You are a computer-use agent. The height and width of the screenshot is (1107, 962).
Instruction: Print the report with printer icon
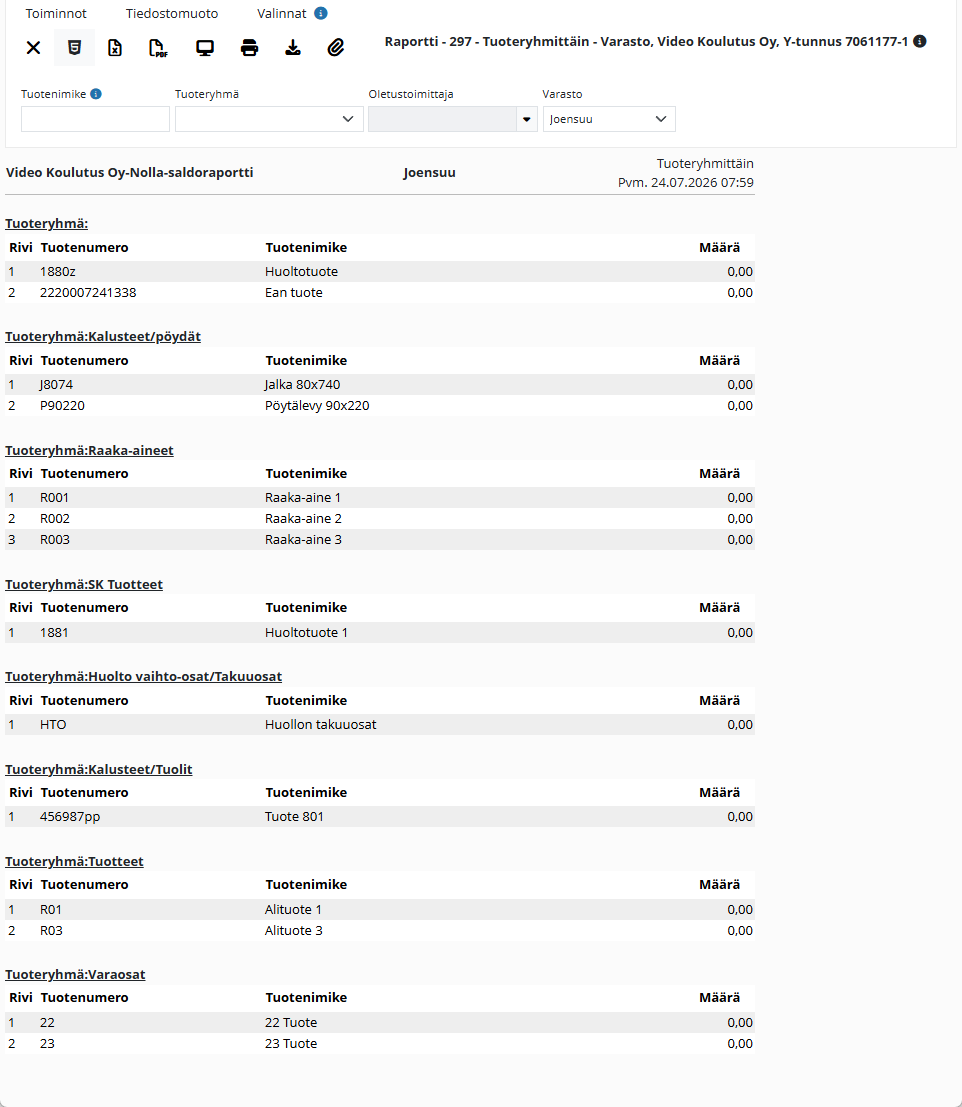tap(249, 48)
